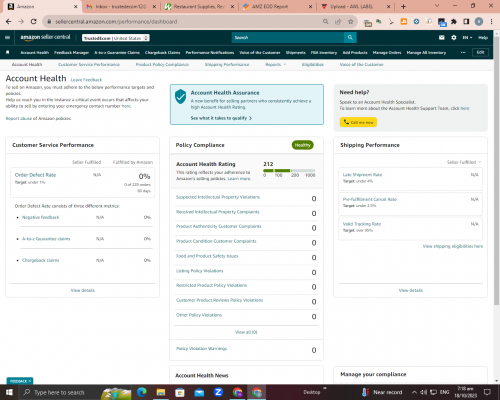The image size is (500, 400).
Task: Switch to the Restaurant Supplies tab
Action: tap(199, 7)
